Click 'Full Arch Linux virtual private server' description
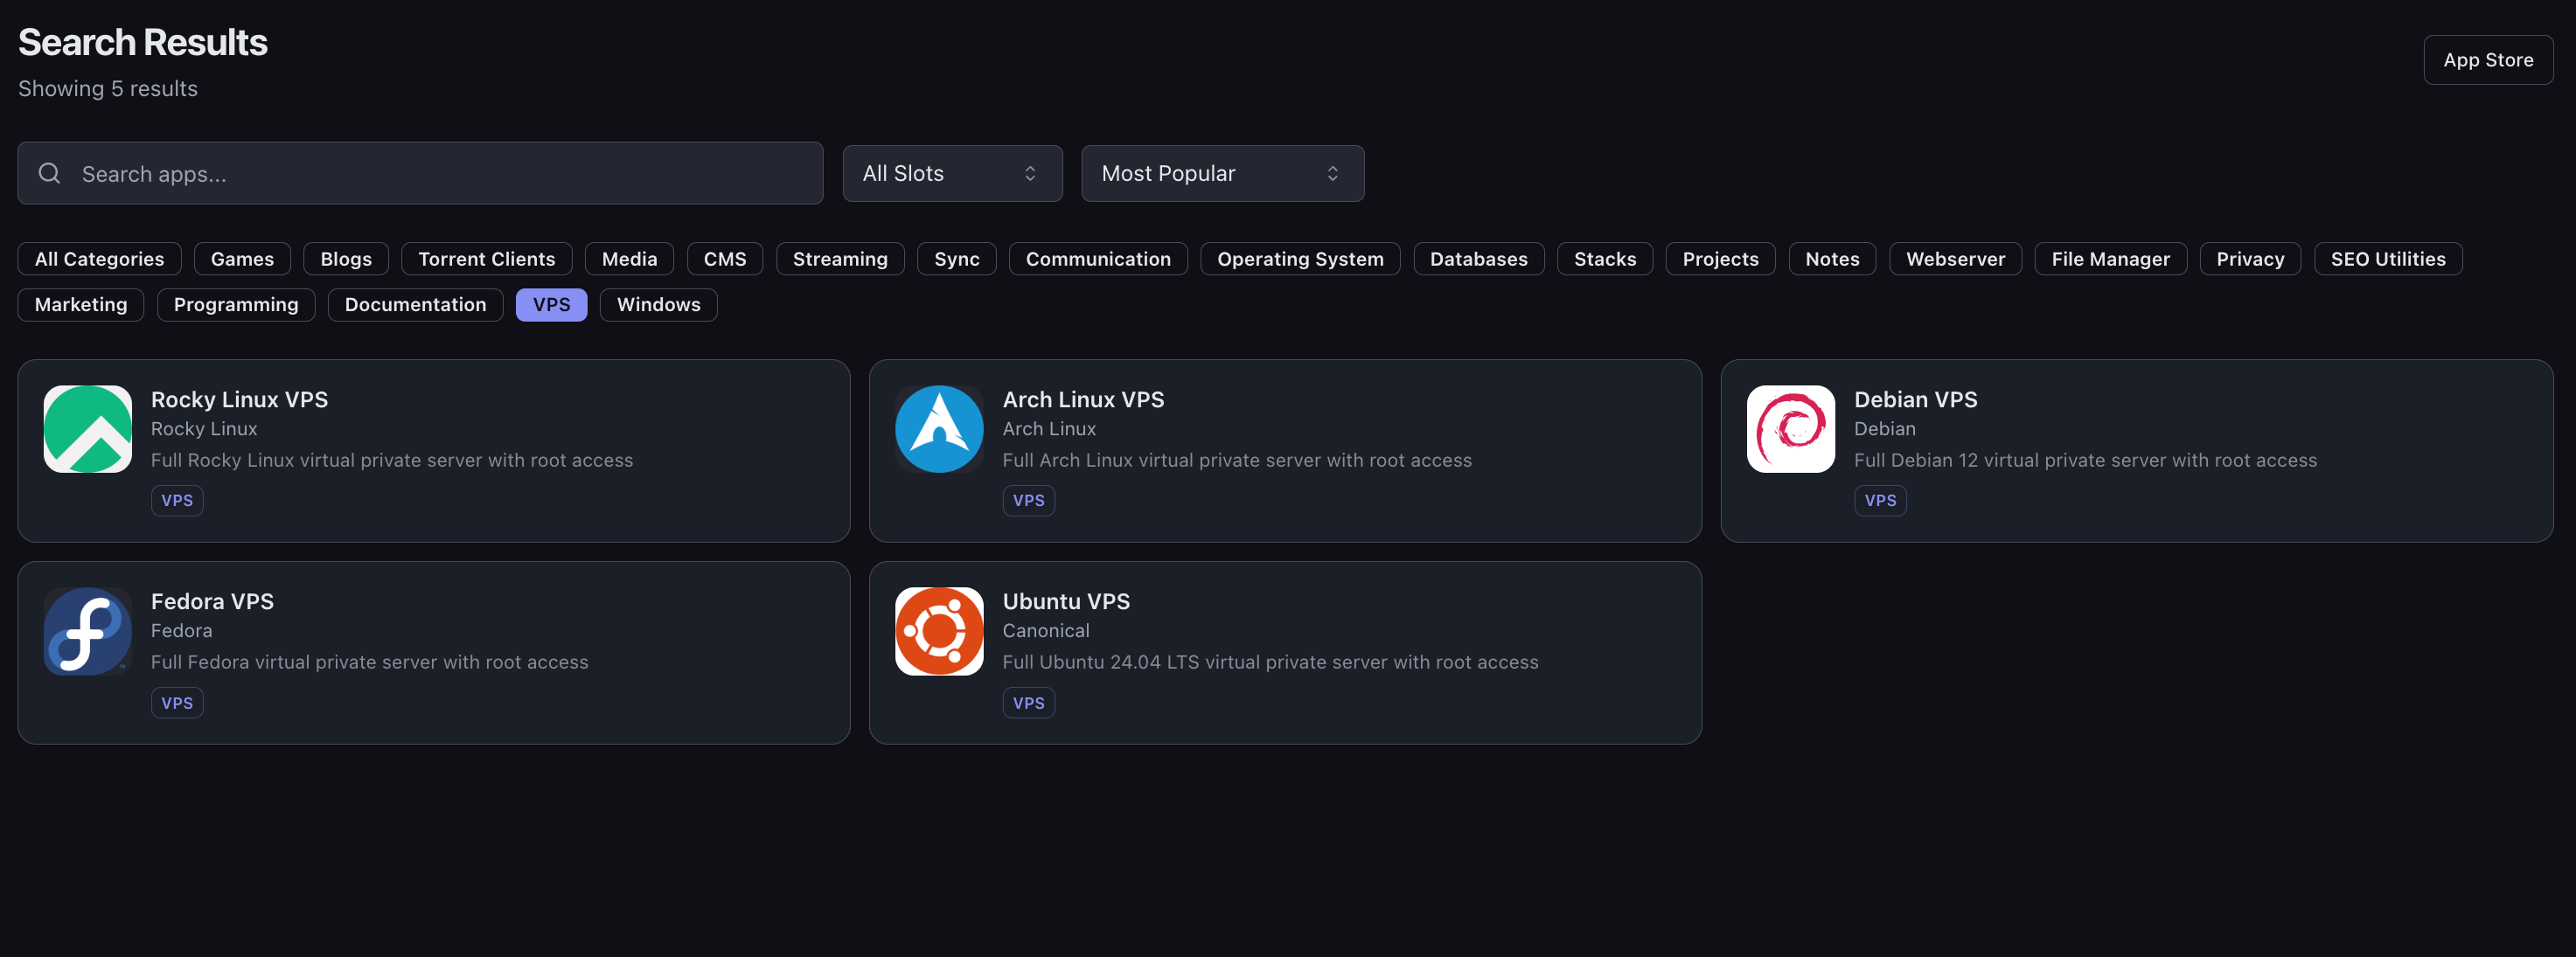This screenshot has width=2576, height=957. (1237, 461)
